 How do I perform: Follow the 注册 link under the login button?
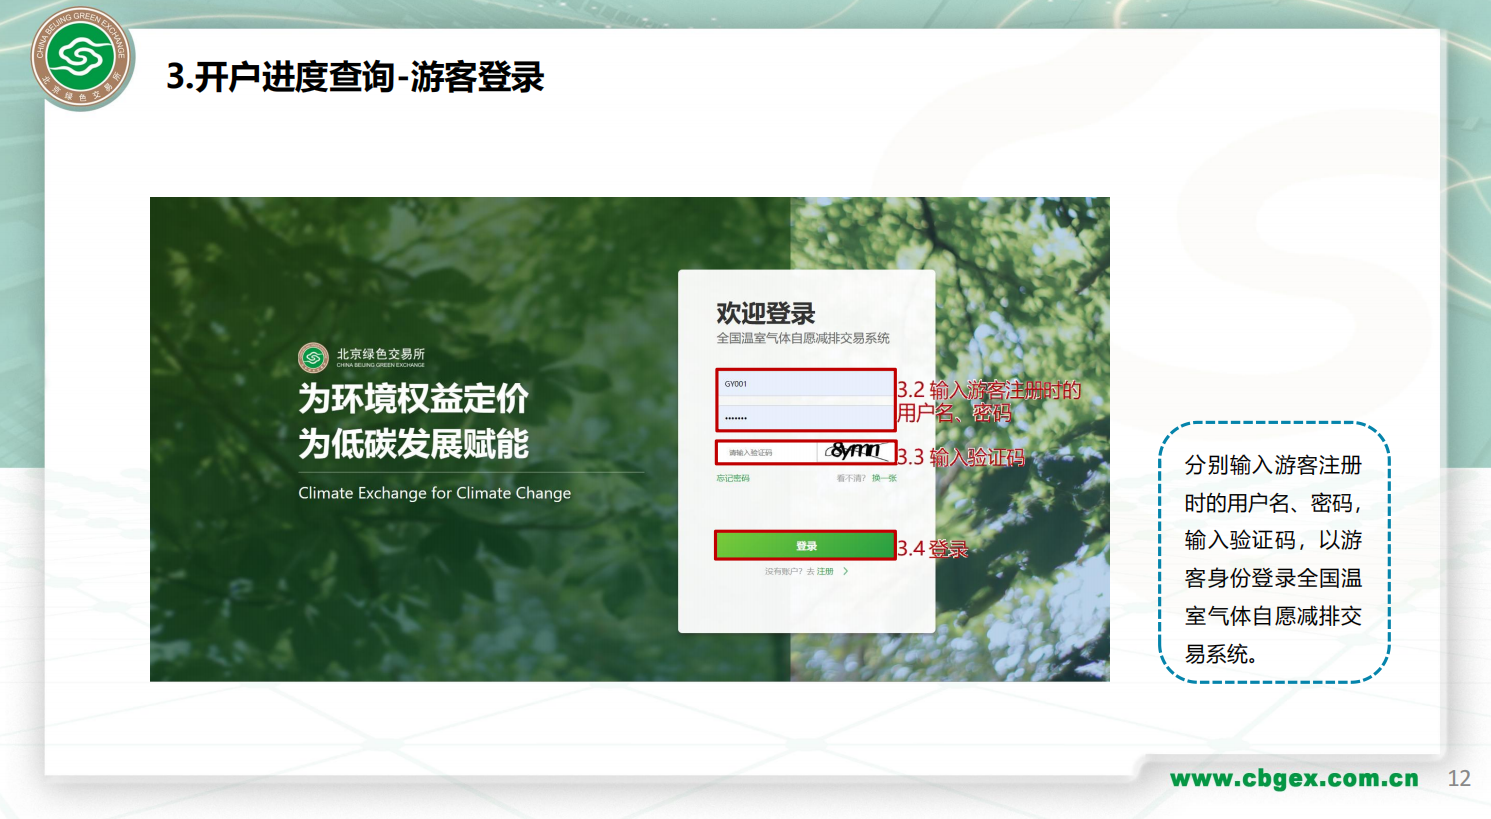pos(825,572)
